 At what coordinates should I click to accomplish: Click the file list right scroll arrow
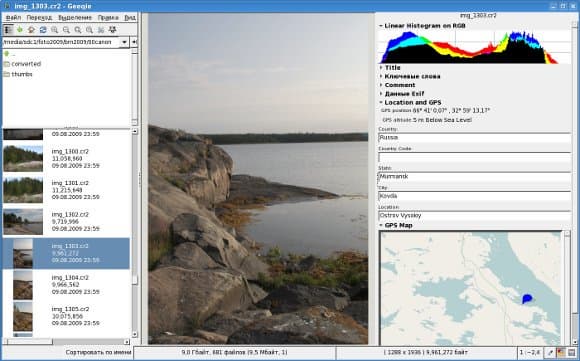(127, 342)
